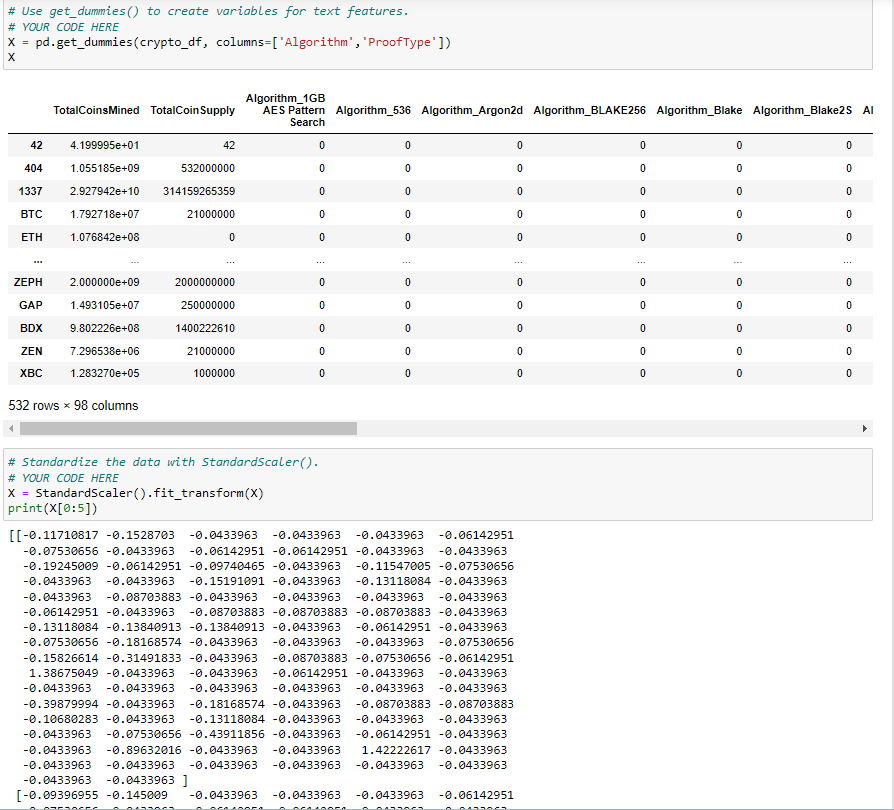Click value 1.792718e+07 in BTC row
This screenshot has width=894, height=810.
105,214
